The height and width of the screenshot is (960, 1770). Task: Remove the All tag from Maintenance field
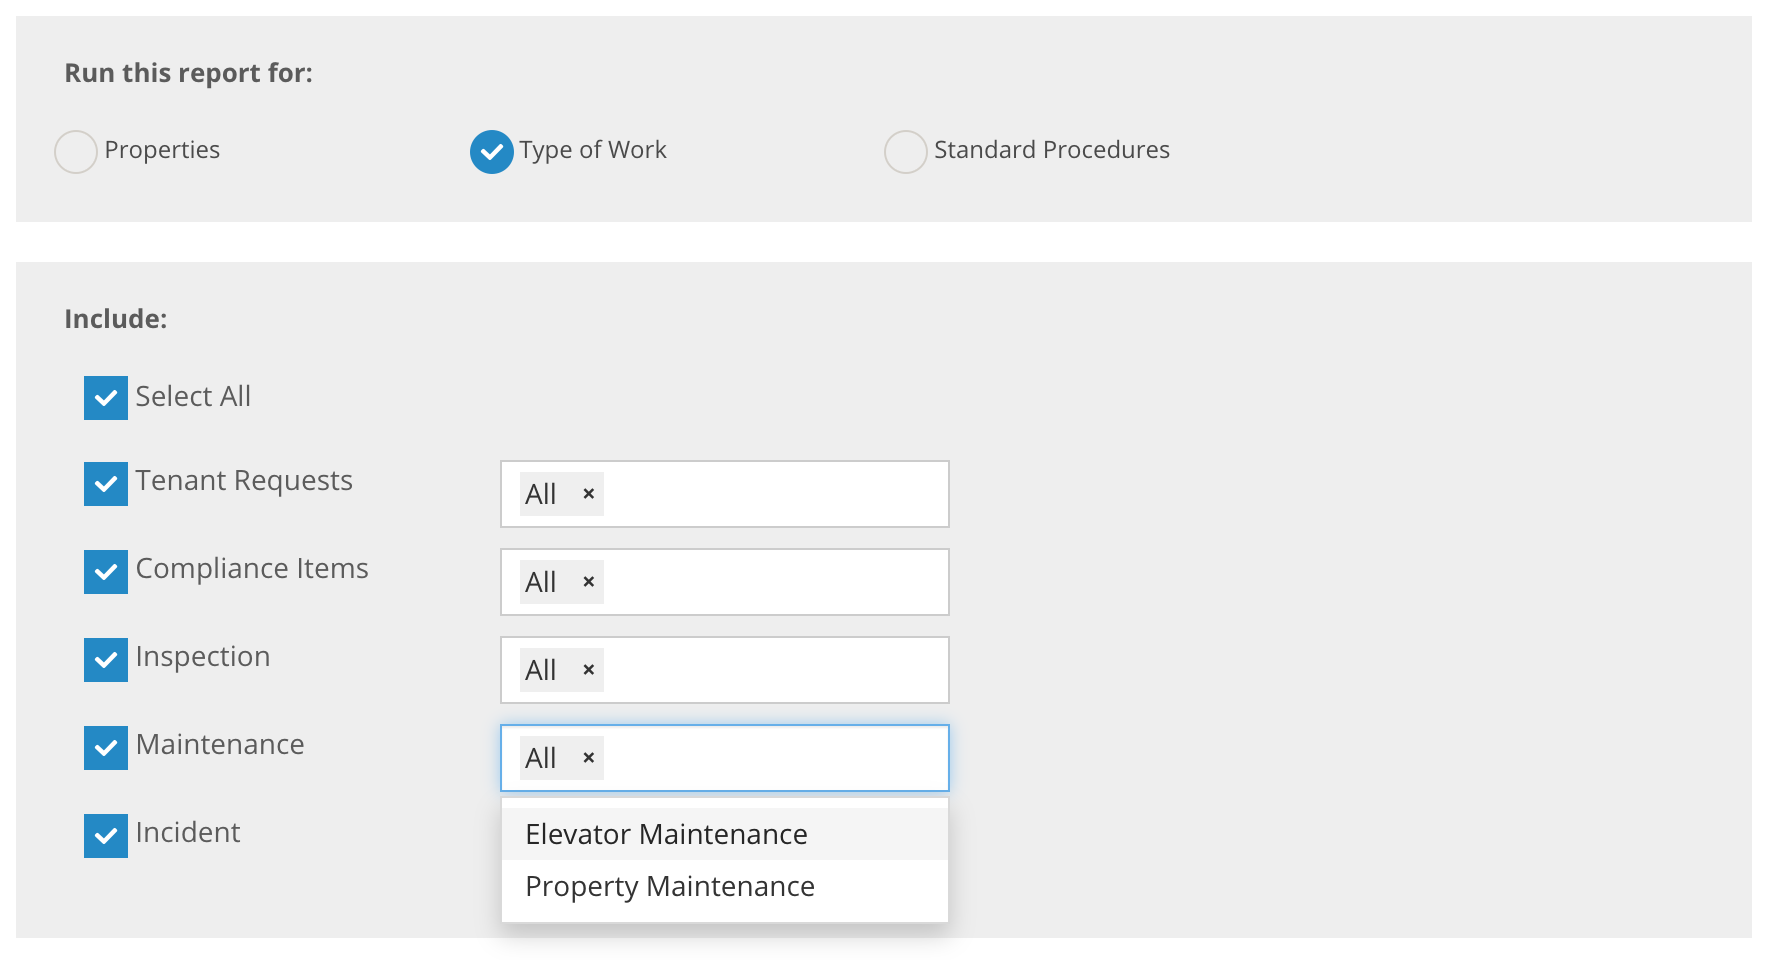tap(589, 758)
